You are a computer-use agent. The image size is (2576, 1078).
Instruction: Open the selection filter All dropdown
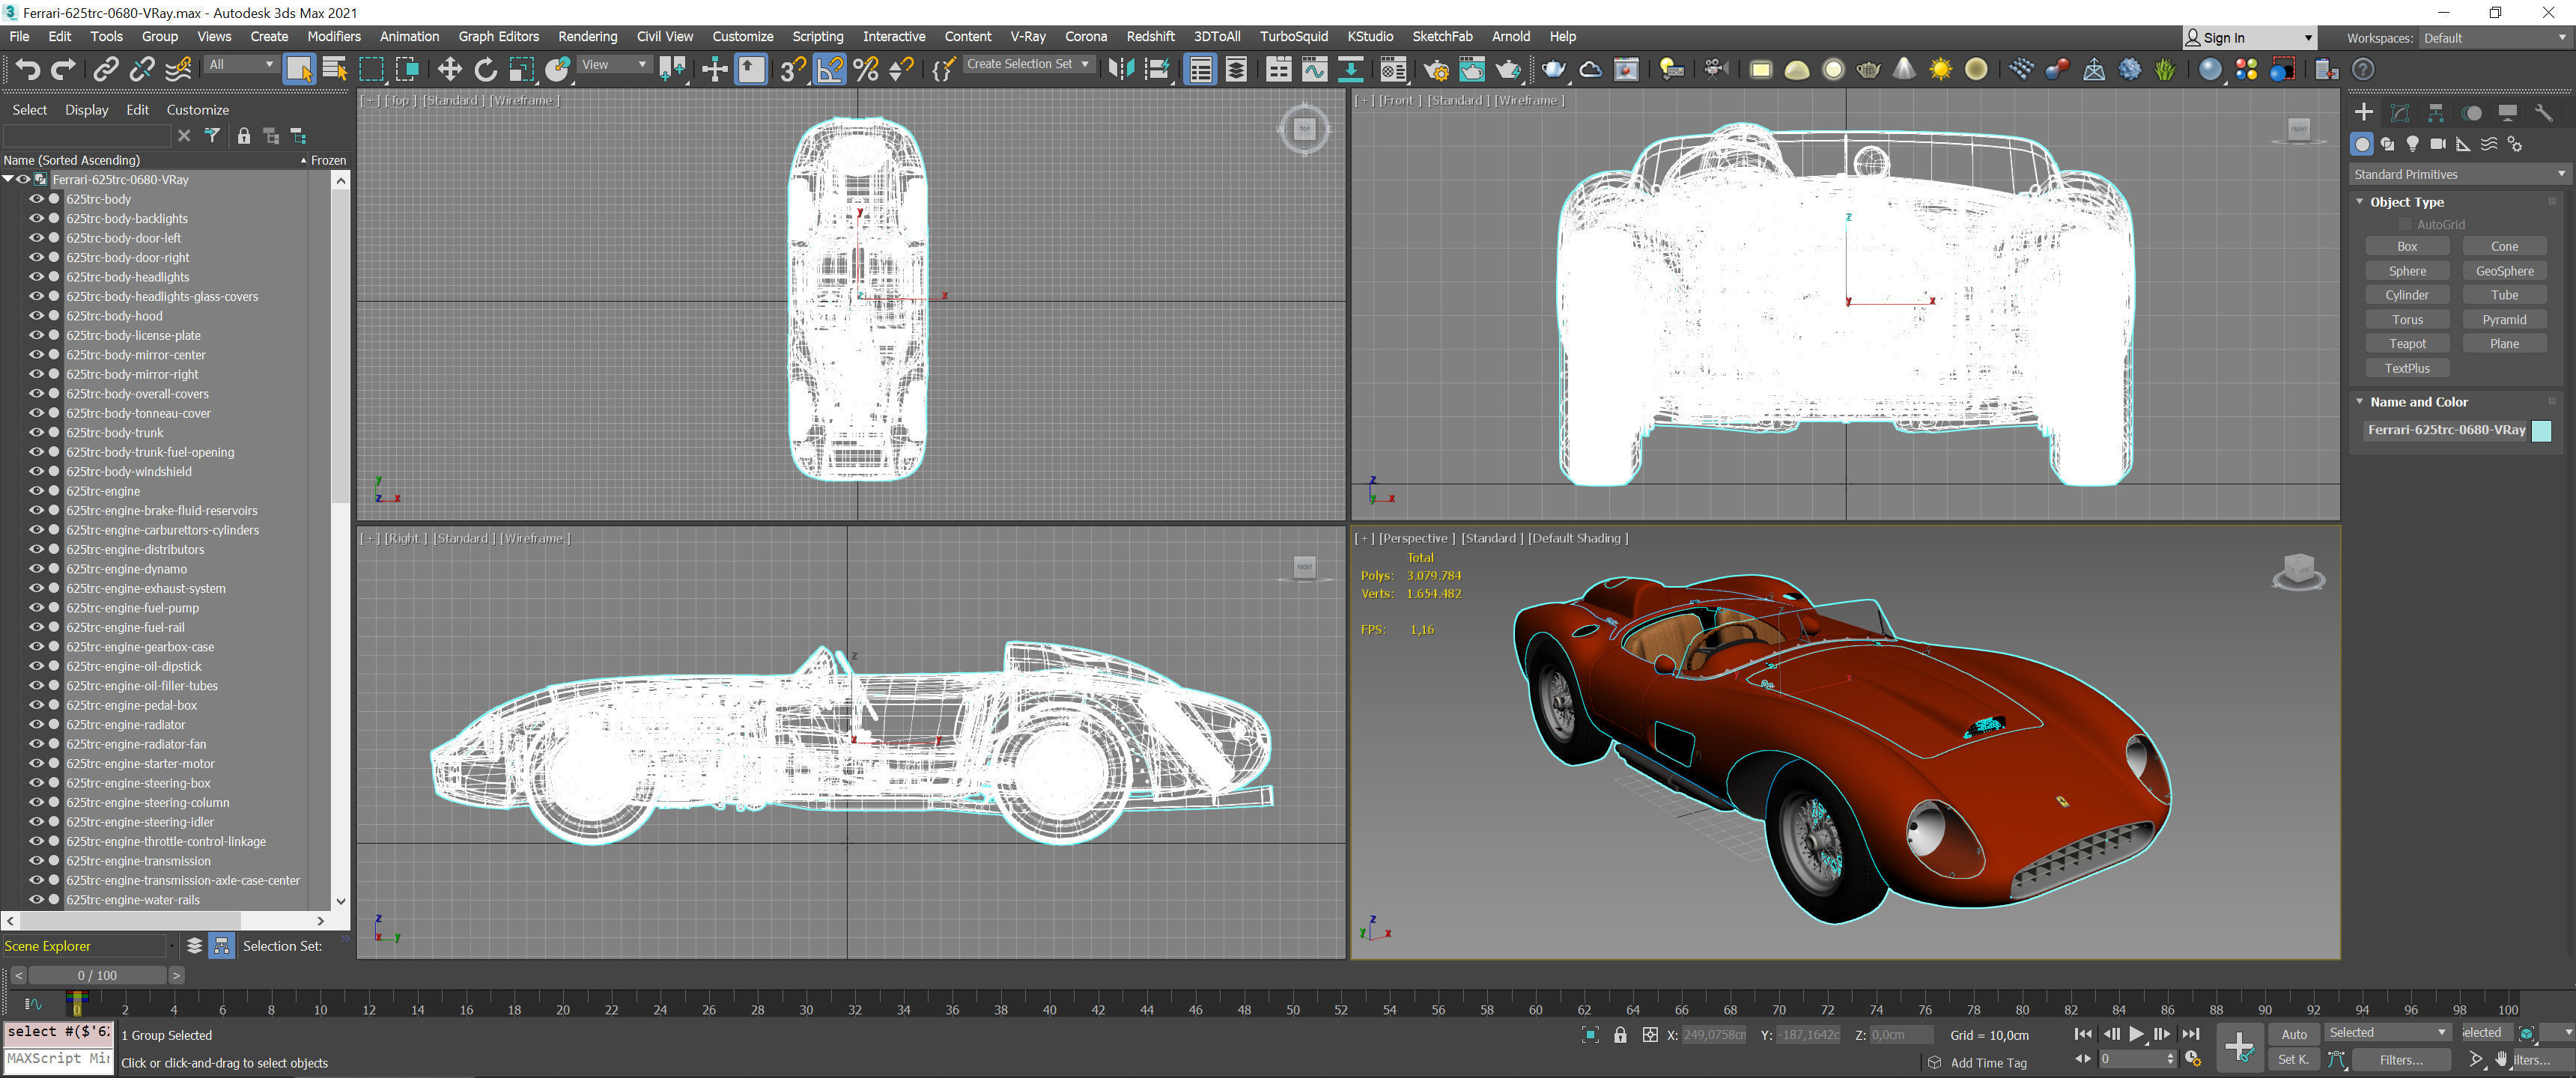pyautogui.click(x=241, y=65)
